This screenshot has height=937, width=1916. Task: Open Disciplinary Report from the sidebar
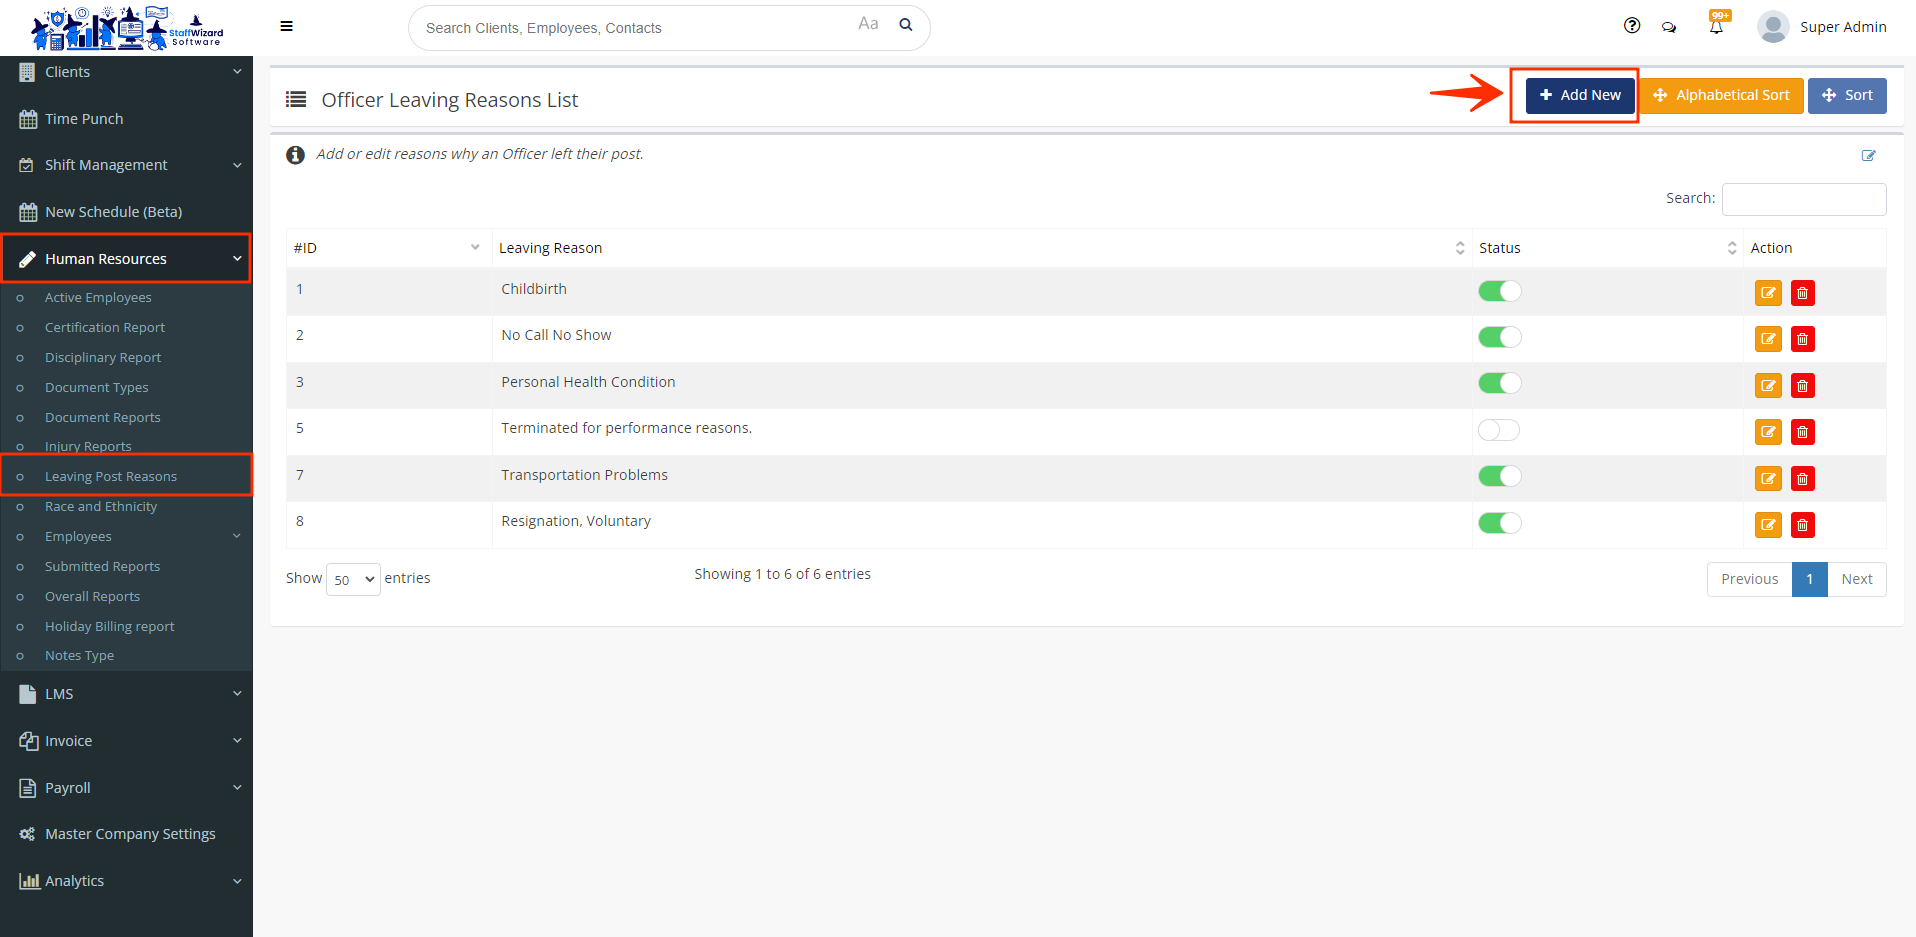coord(103,357)
